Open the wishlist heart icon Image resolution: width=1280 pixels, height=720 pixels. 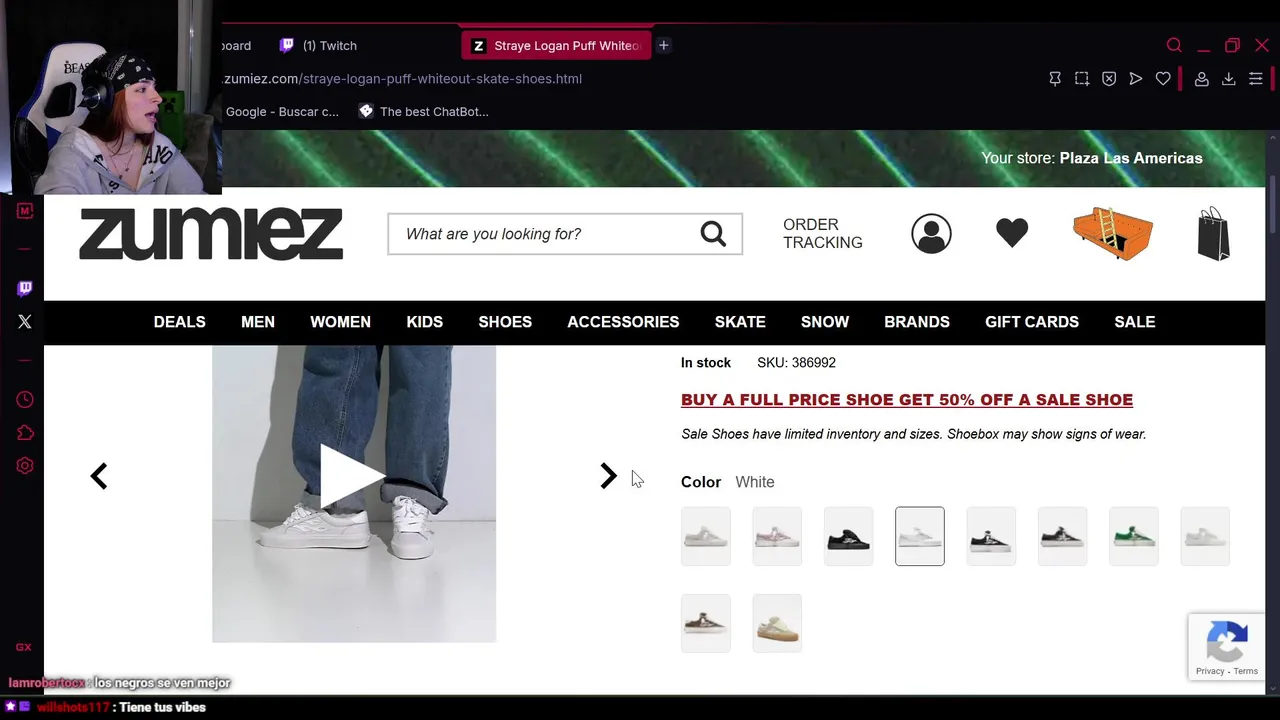(1012, 233)
